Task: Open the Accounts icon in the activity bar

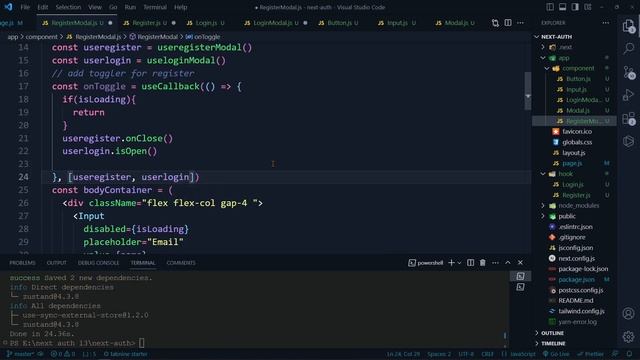Action: pyautogui.click(x=629, y=313)
